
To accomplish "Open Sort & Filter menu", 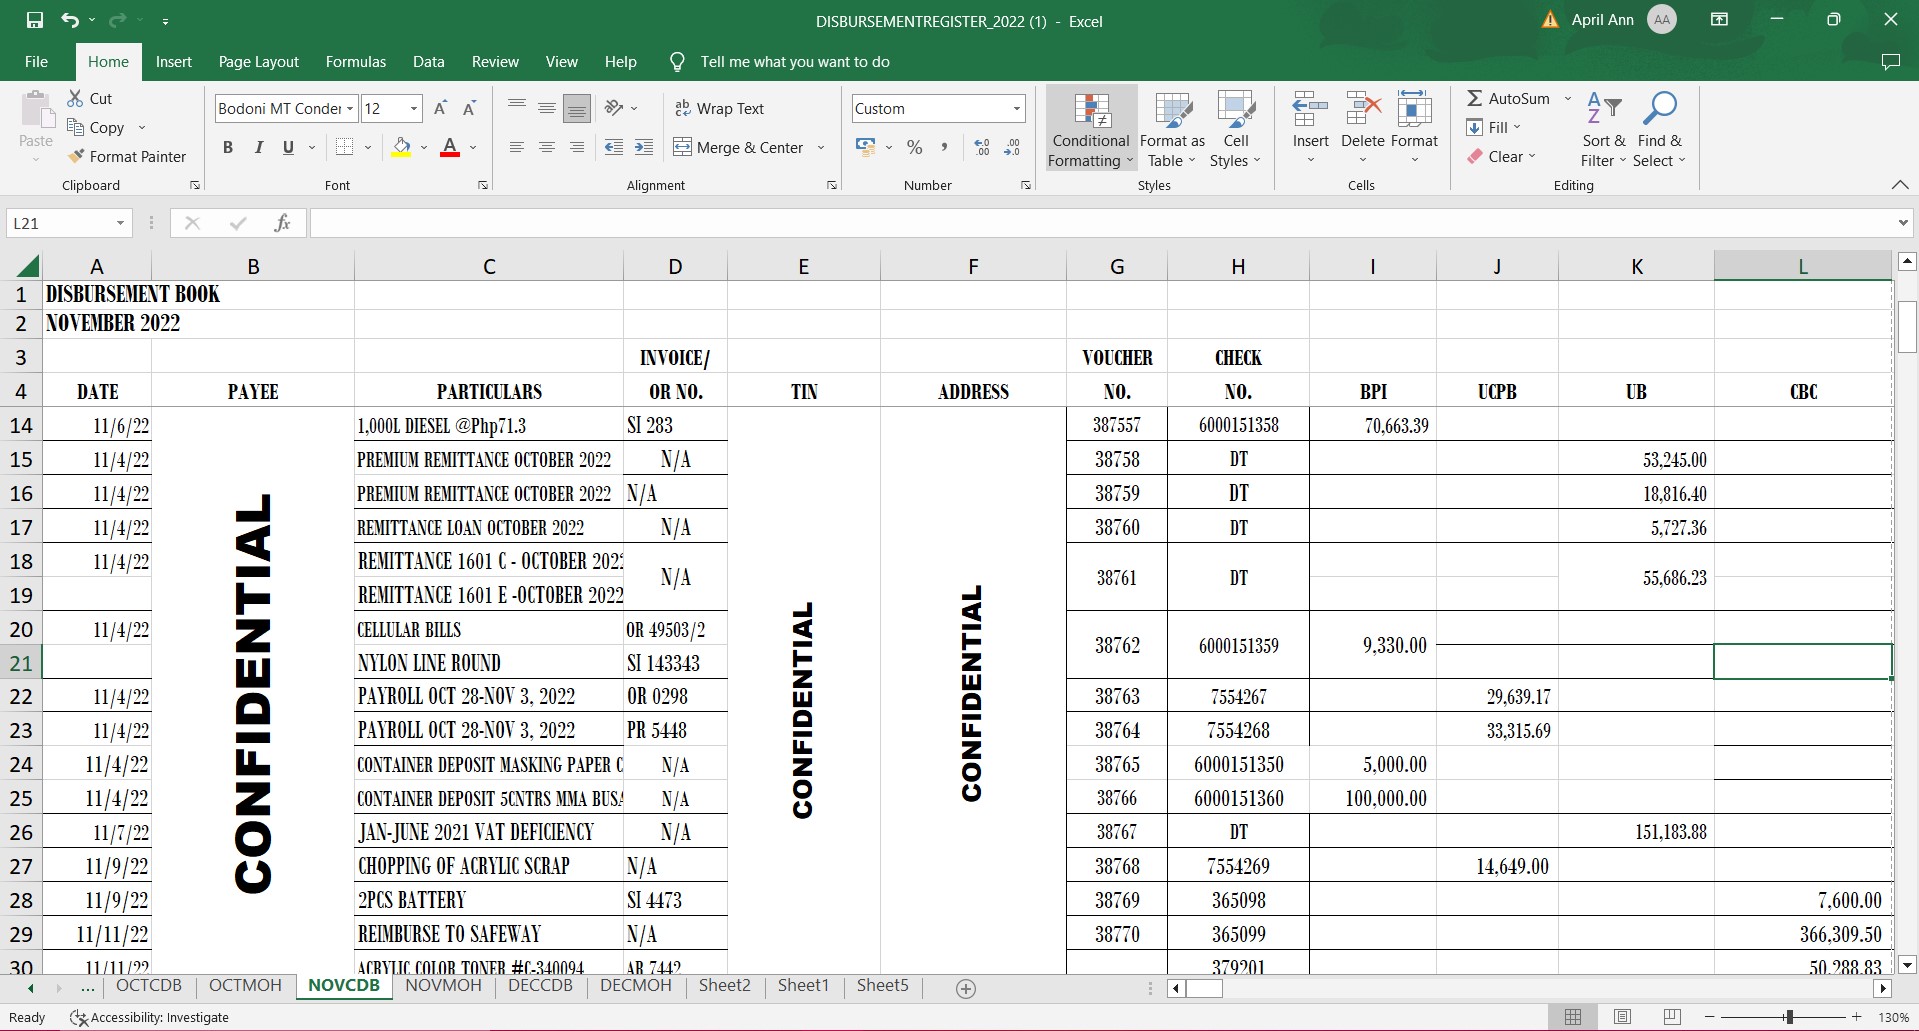I will tap(1603, 128).
